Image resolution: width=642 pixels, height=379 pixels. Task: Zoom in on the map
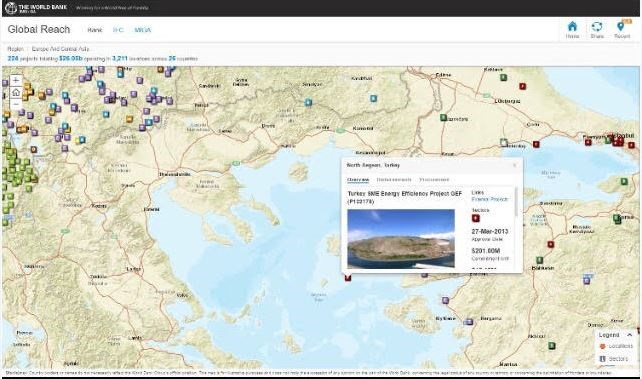16,80
